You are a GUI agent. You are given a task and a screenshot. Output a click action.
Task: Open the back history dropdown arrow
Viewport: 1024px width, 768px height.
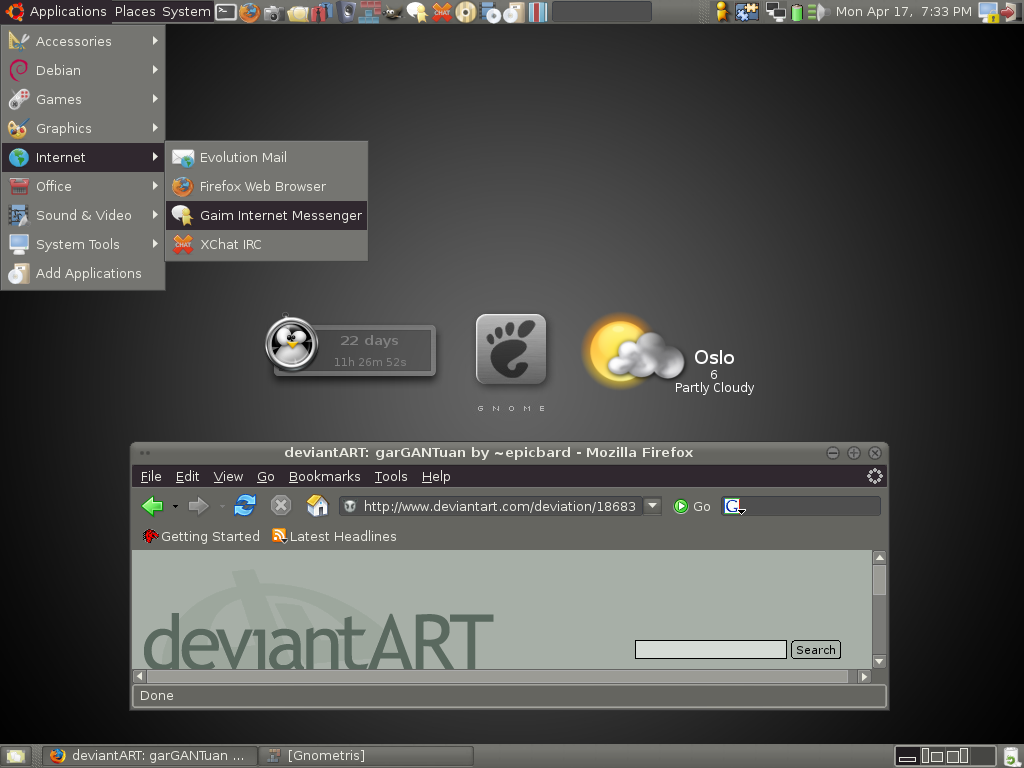[x=175, y=507]
